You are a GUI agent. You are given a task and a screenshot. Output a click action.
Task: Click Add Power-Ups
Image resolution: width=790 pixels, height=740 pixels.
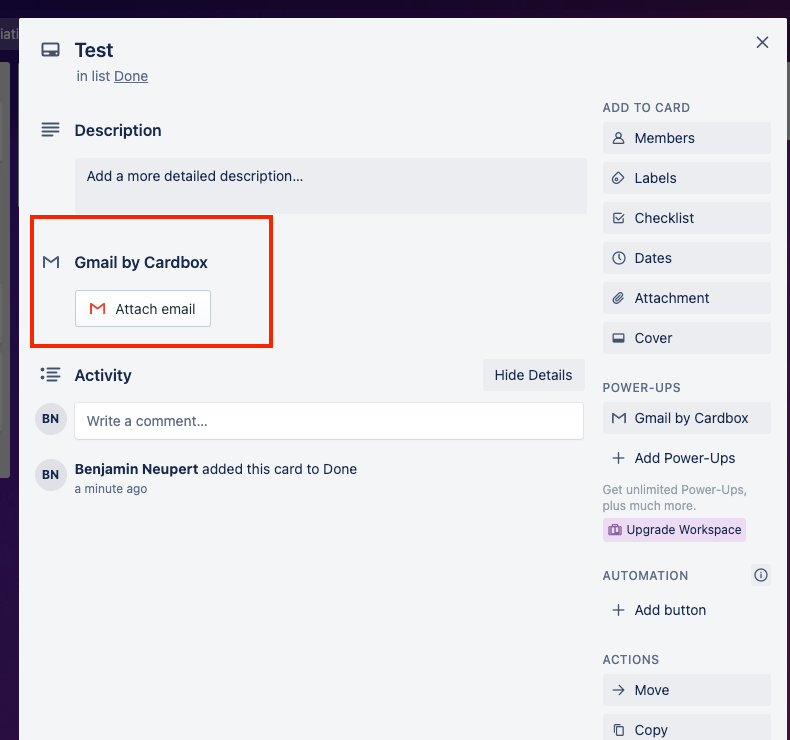(x=686, y=458)
